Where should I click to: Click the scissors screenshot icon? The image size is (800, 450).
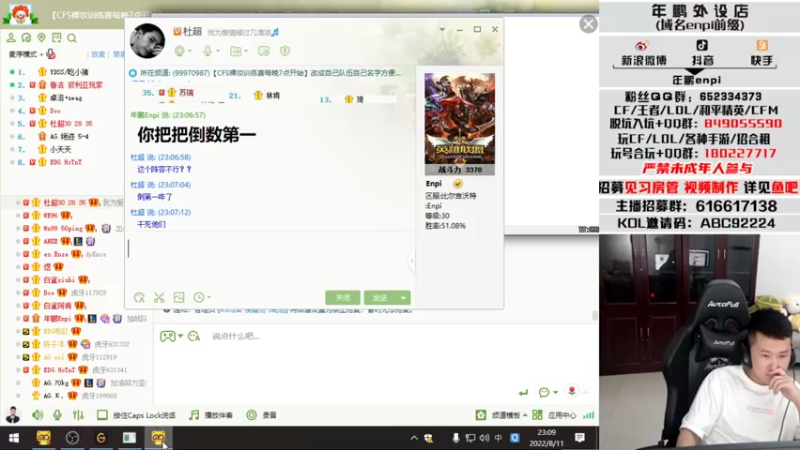coord(159,297)
